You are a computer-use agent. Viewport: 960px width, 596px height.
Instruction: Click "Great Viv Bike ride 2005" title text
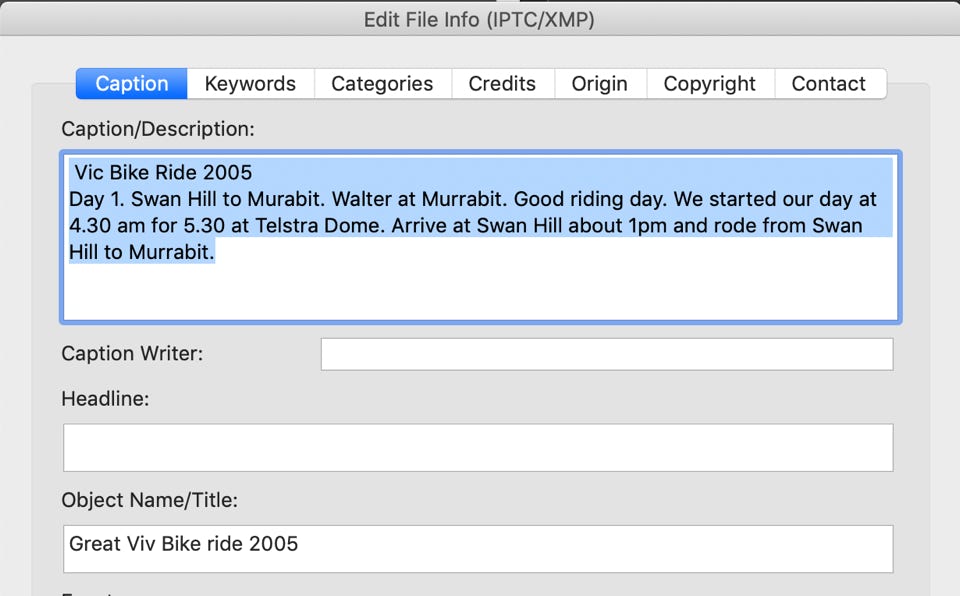184,544
